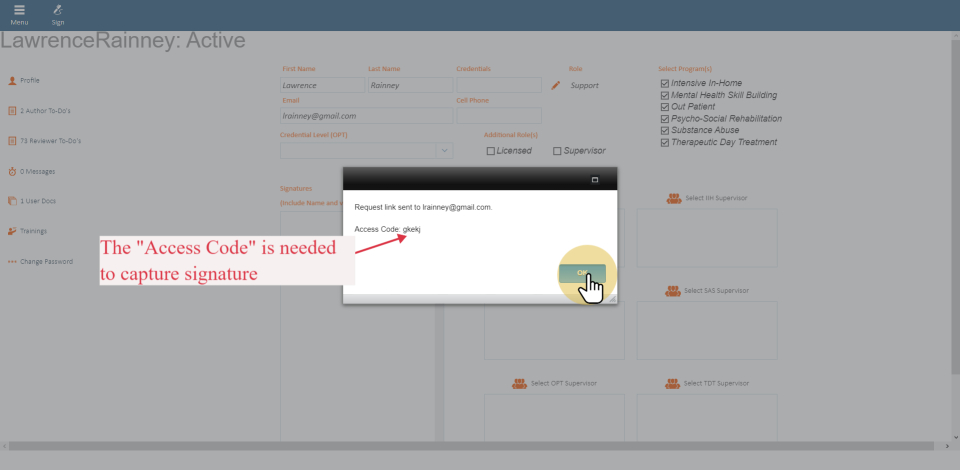
Task: Toggle the Licensed checkbox
Action: (491, 151)
